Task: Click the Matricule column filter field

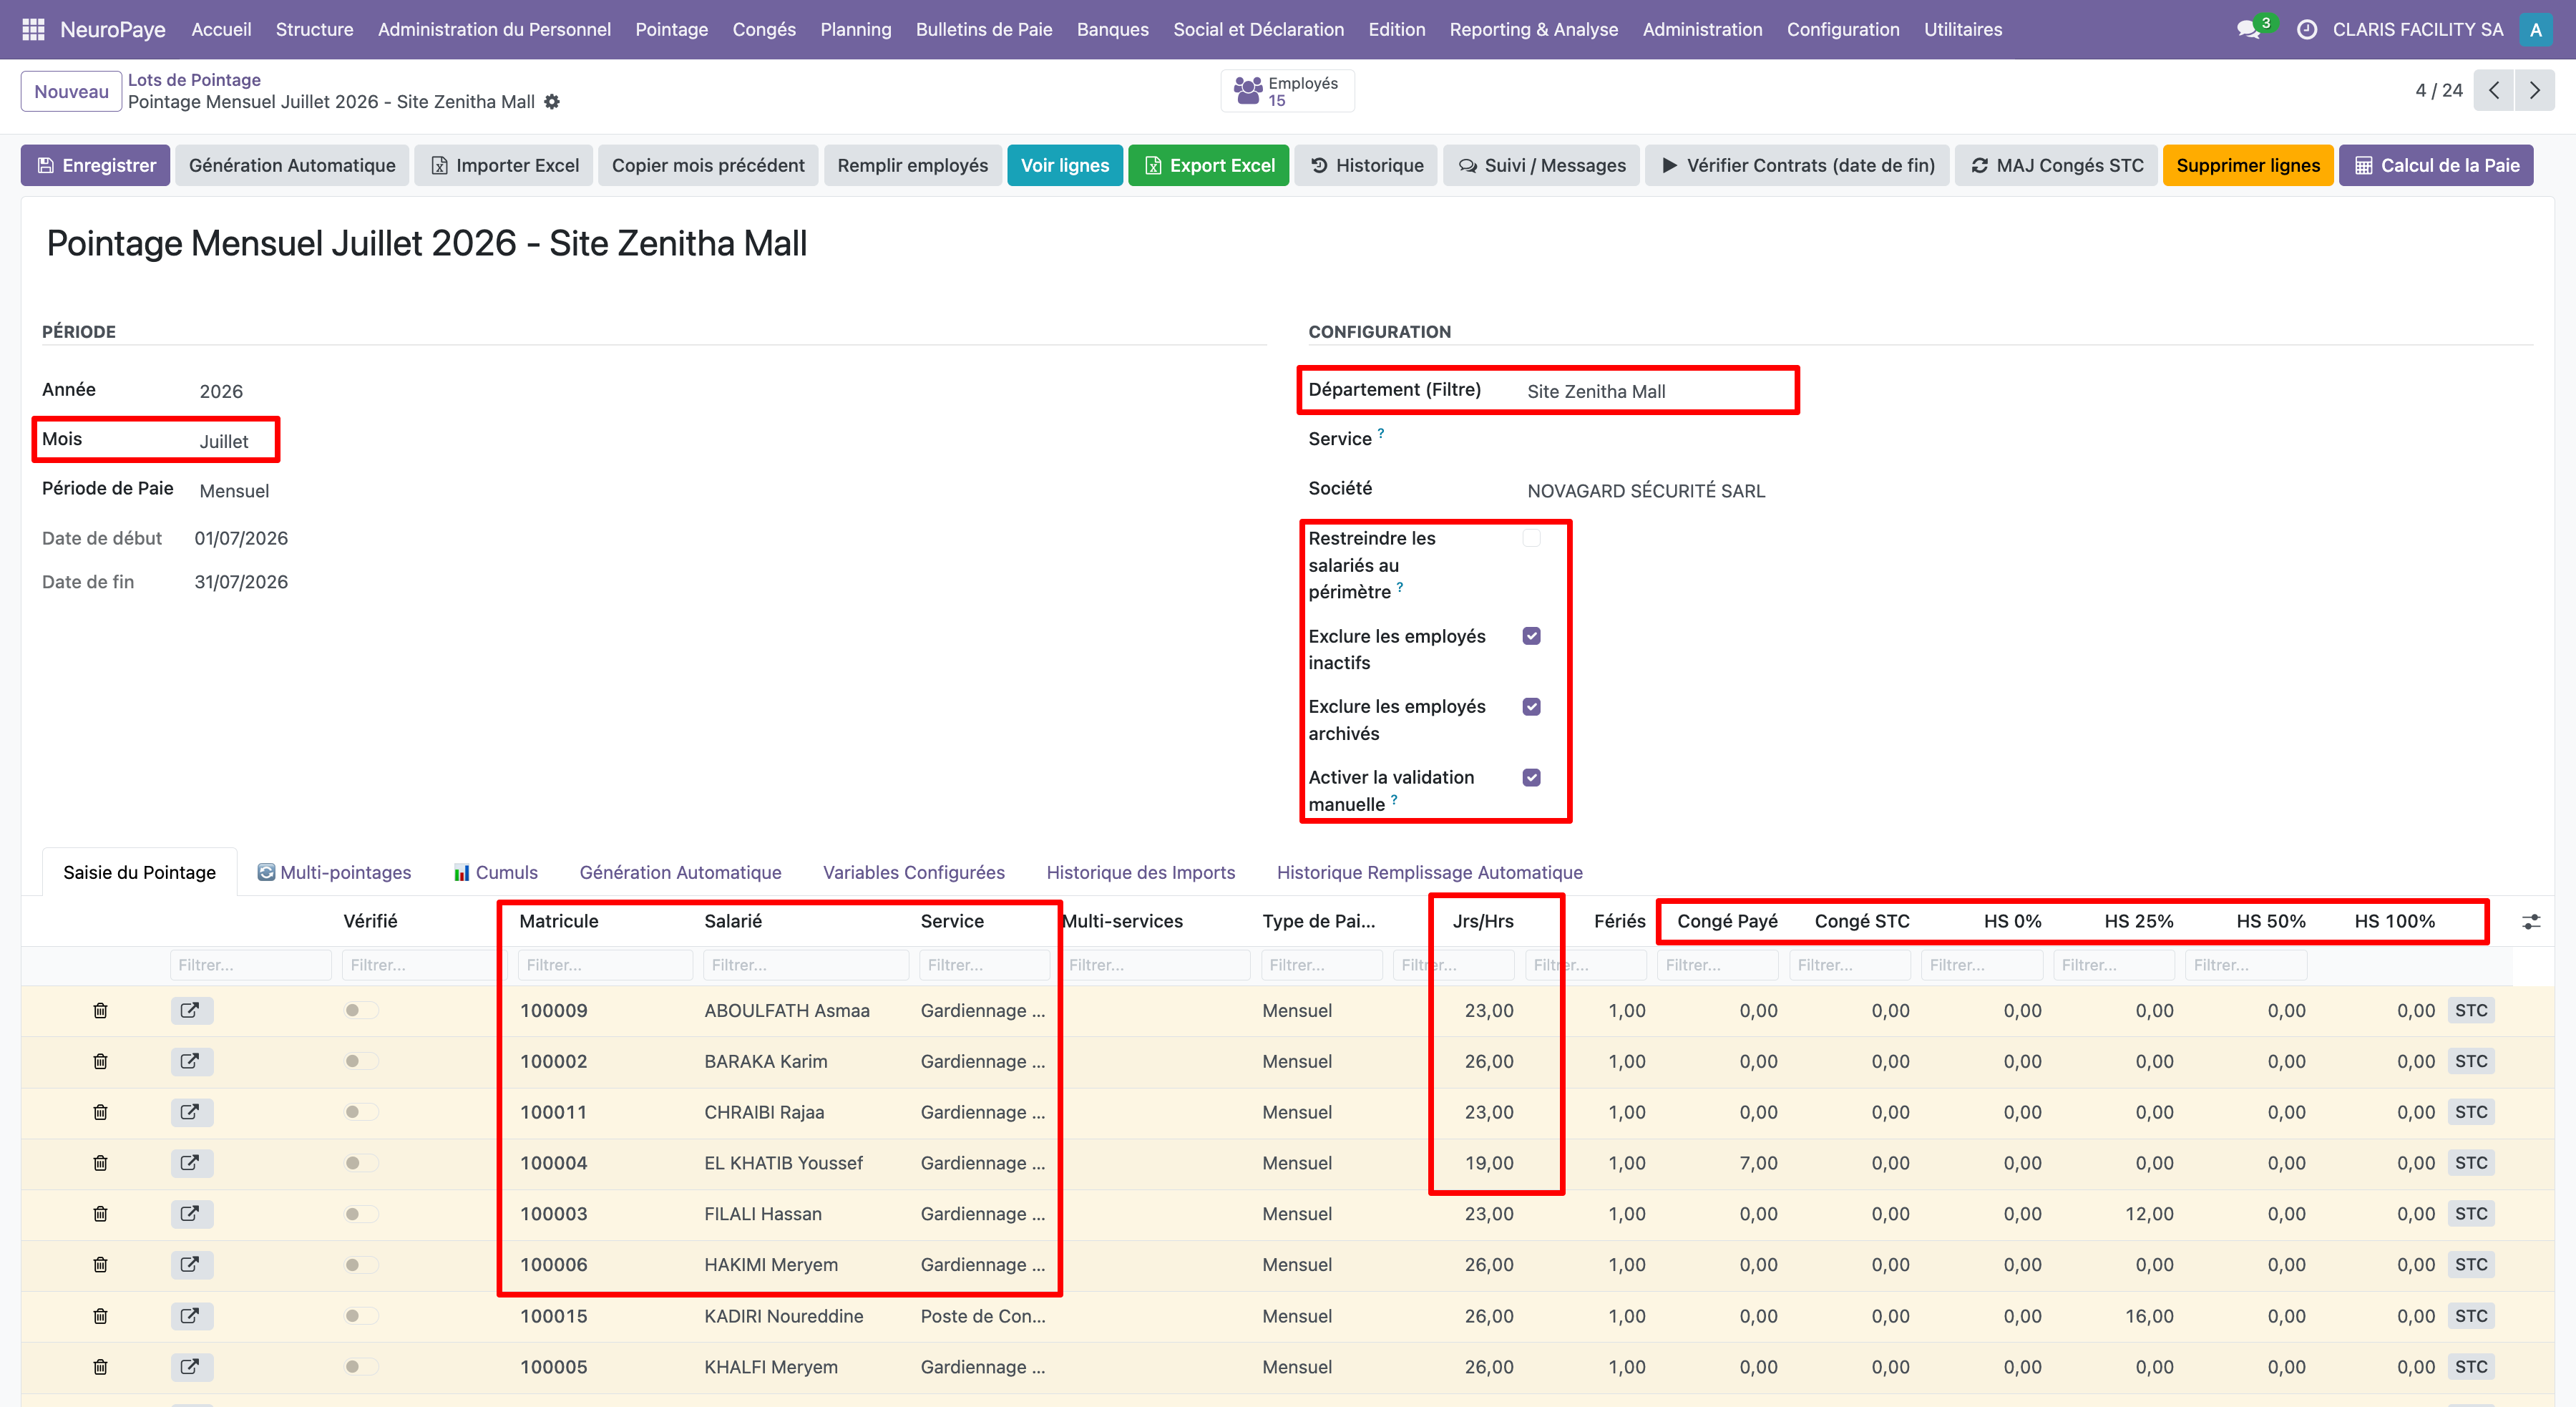Action: tap(605, 966)
